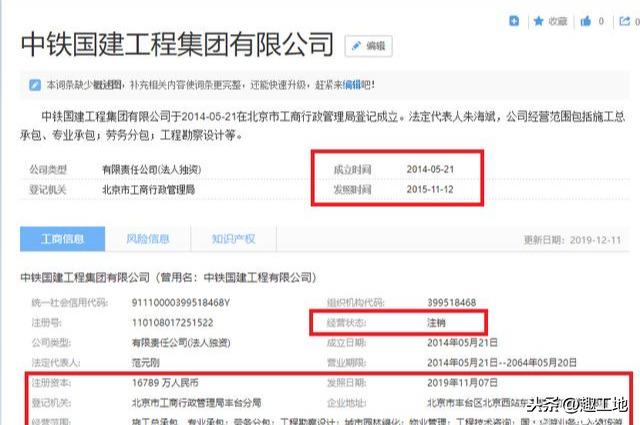
Task: Click the 成立时间 value 2014-05-21
Action: coord(430,169)
